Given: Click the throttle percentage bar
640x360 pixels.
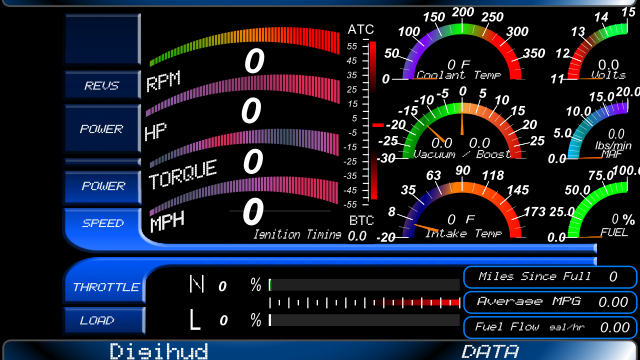Looking at the screenshot, I should click(364, 285).
